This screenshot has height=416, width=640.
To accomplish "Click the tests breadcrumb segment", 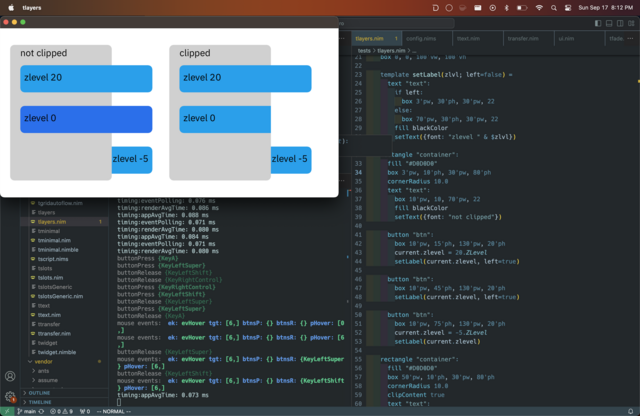I will (364, 51).
